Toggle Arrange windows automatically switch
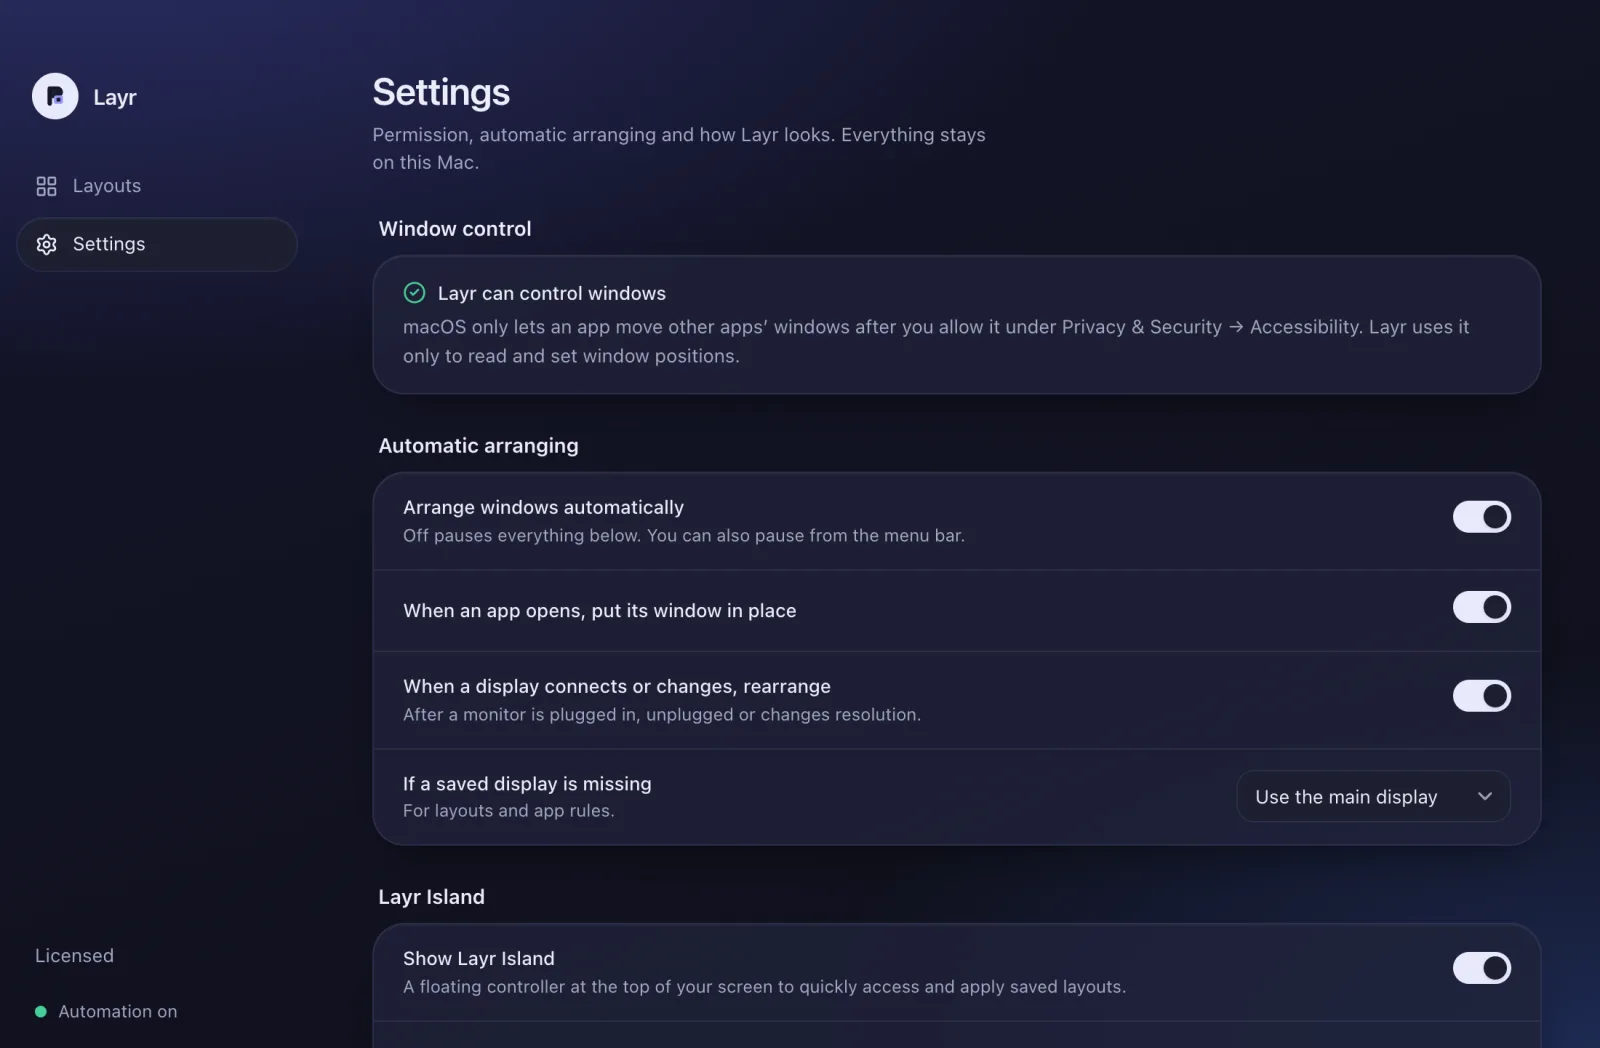Screen dimensions: 1600x1048 [x=1481, y=517]
